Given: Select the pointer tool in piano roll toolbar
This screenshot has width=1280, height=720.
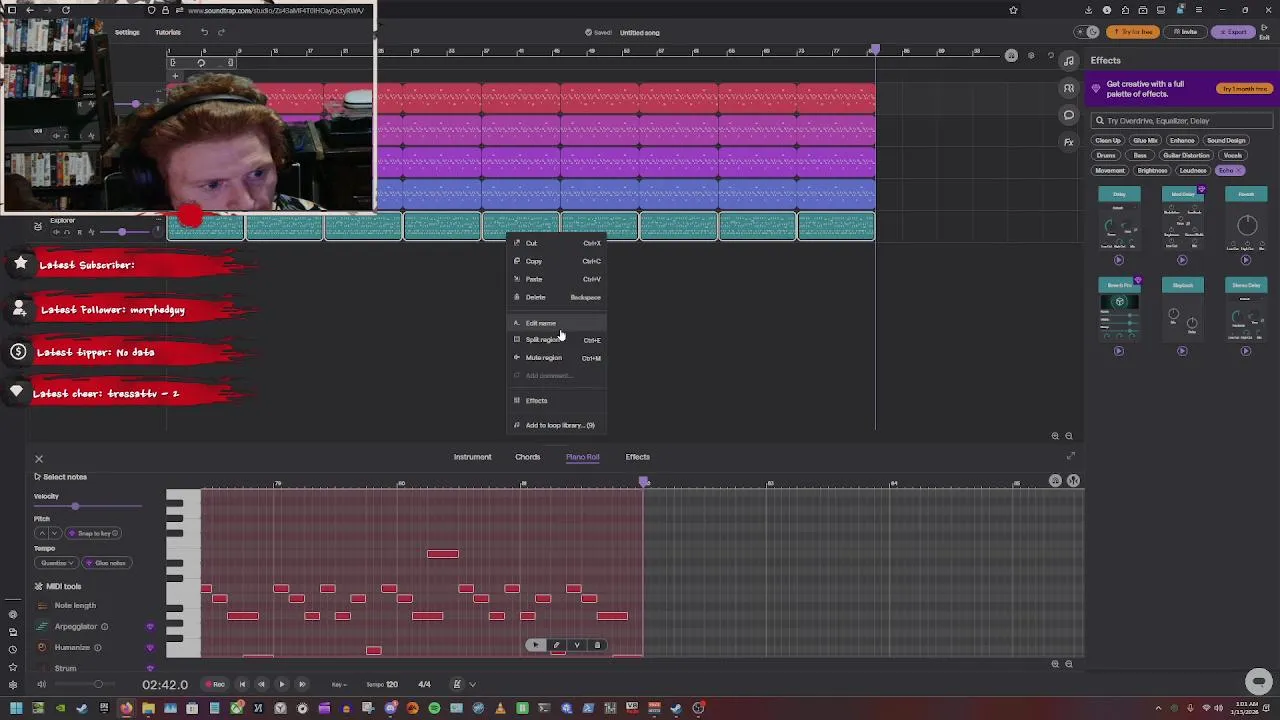Looking at the screenshot, I should coord(536,645).
